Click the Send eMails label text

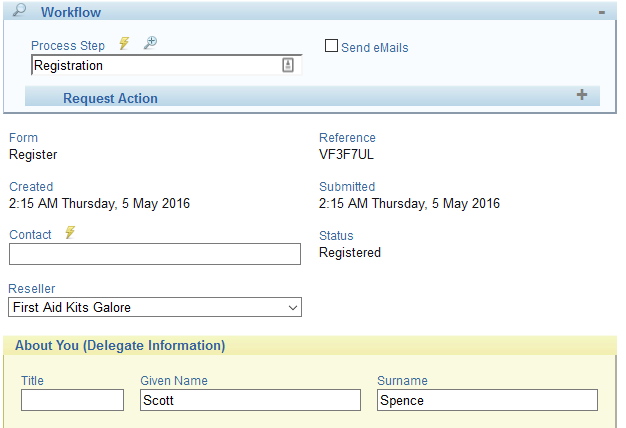(374, 47)
